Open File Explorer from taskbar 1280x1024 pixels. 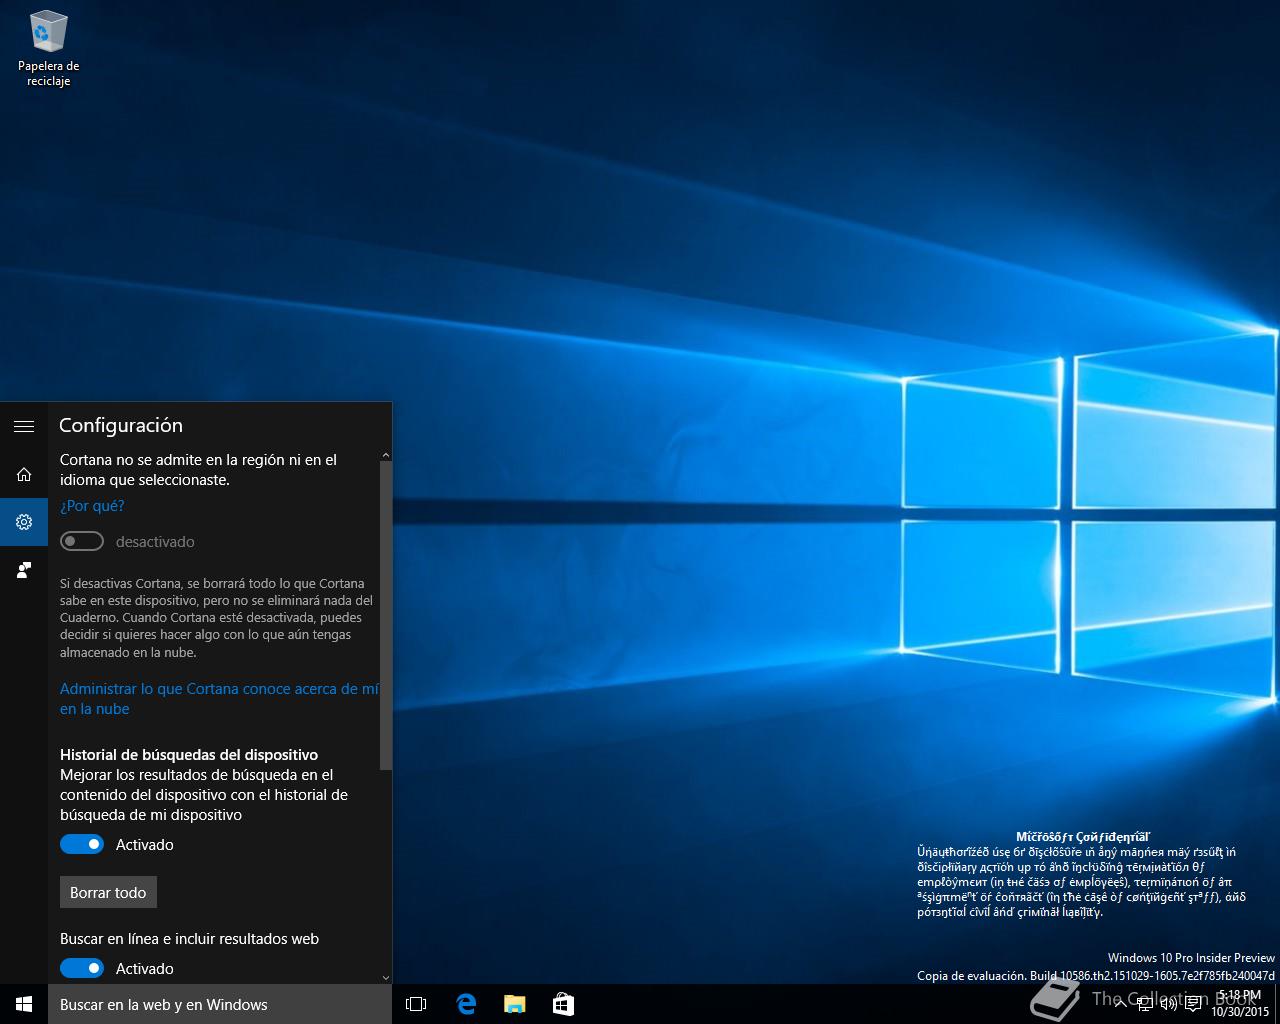point(514,1004)
